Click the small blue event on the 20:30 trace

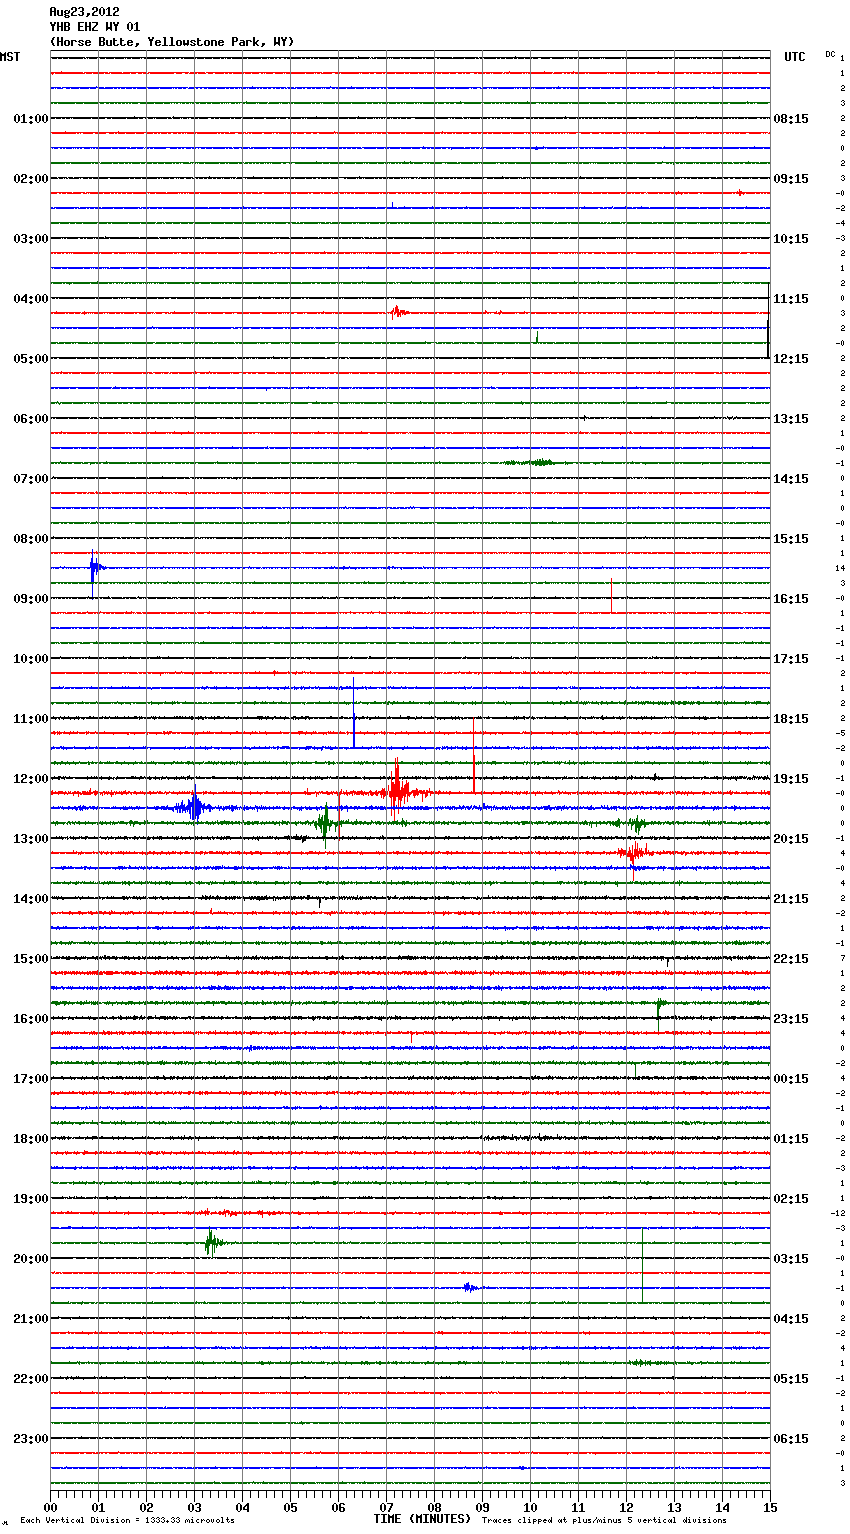coord(469,1287)
